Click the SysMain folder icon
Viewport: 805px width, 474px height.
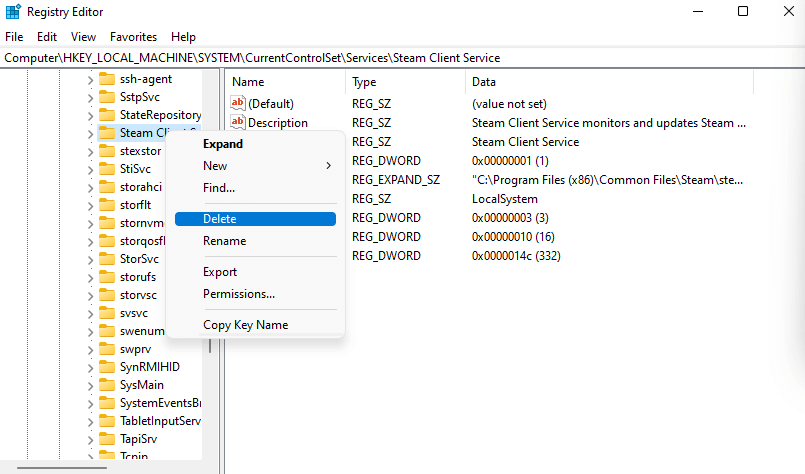pos(107,385)
